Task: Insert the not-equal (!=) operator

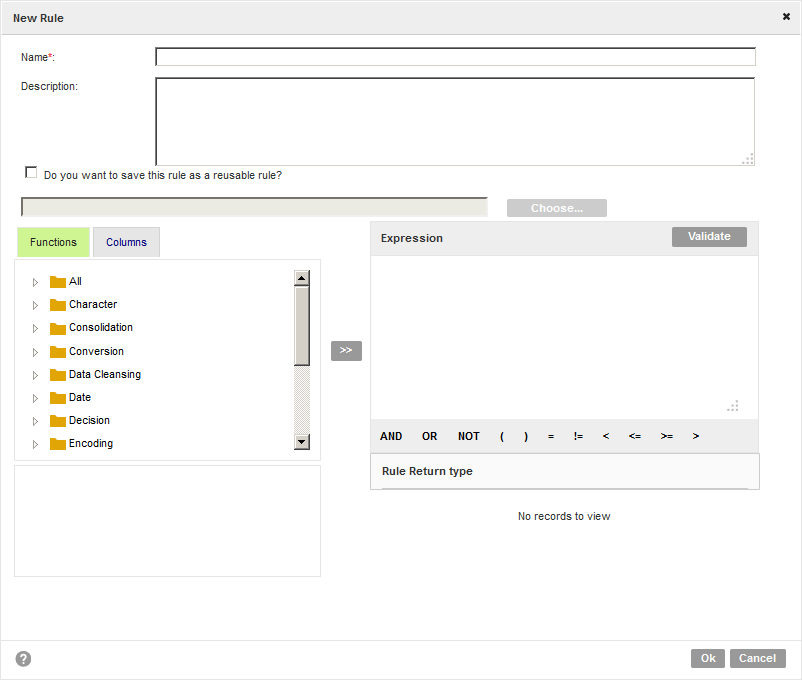Action: (578, 436)
